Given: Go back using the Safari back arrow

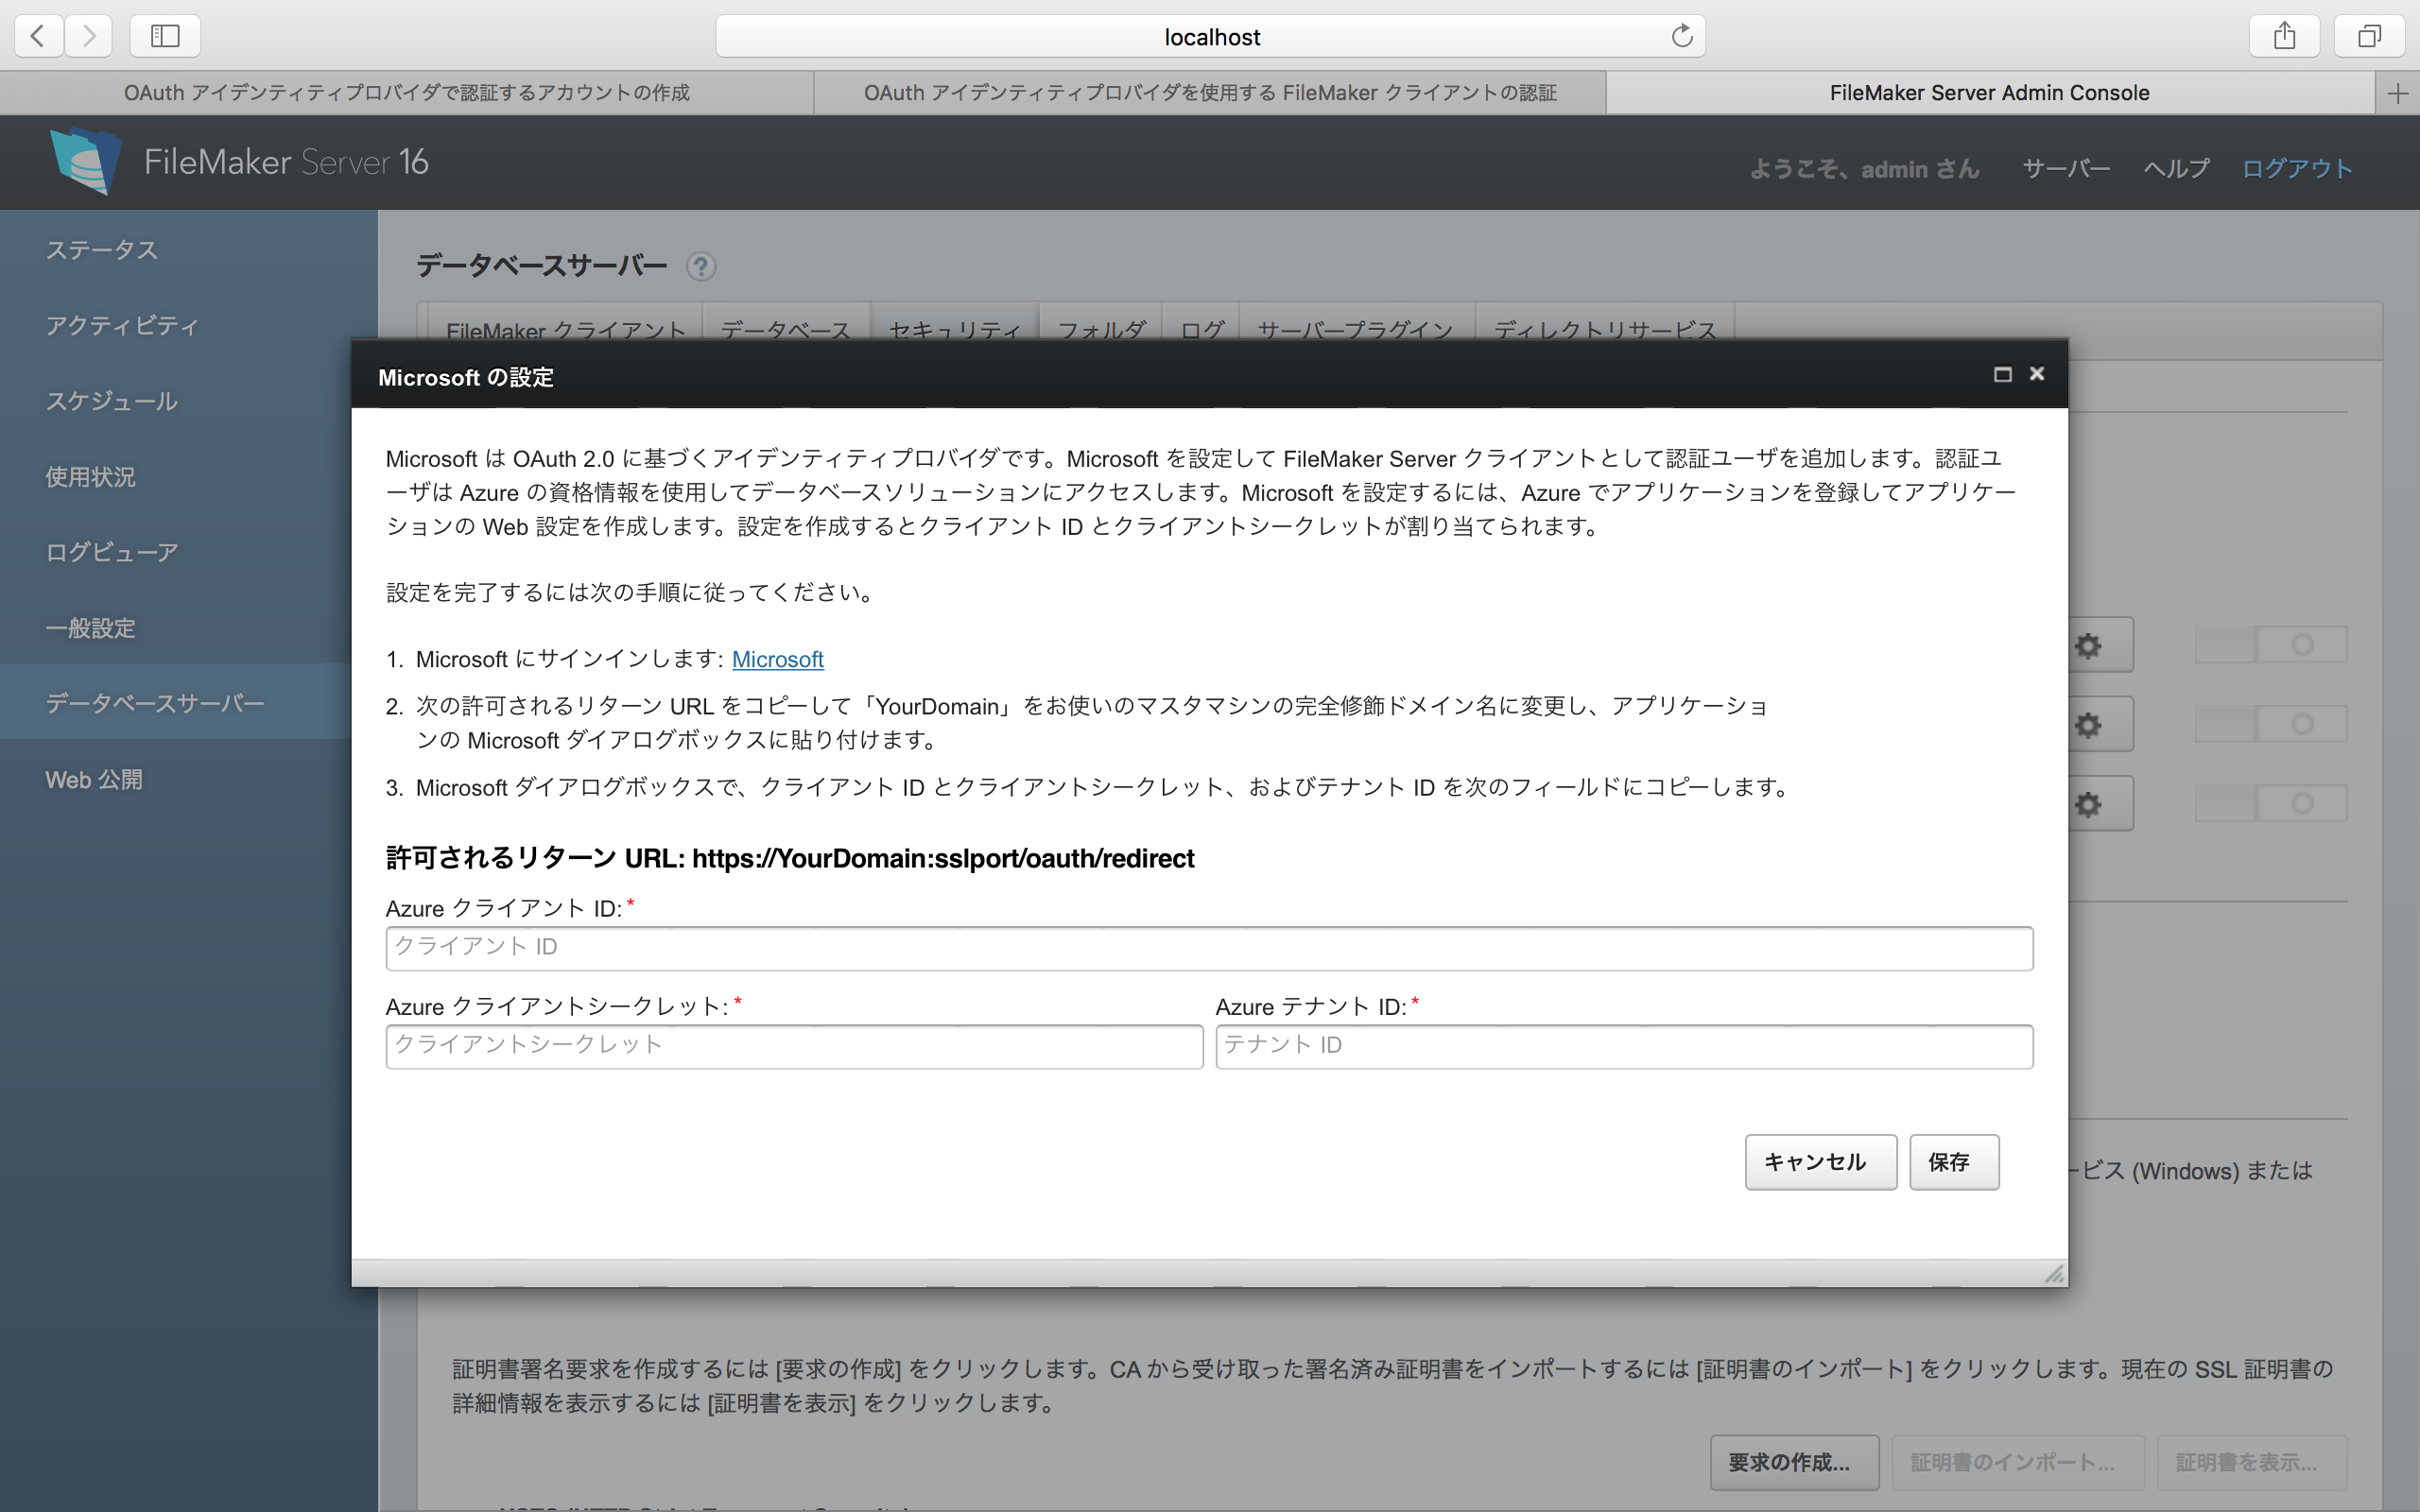Looking at the screenshot, I should tap(39, 36).
